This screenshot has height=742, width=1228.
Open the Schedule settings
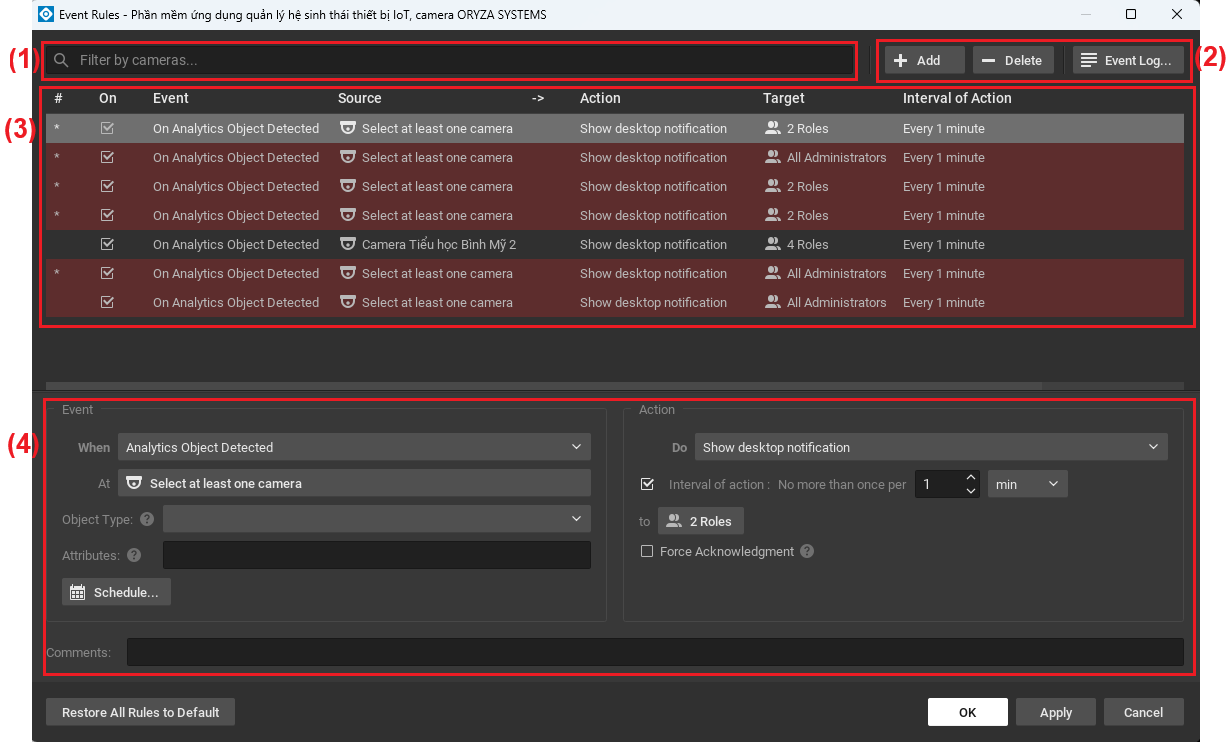(116, 592)
